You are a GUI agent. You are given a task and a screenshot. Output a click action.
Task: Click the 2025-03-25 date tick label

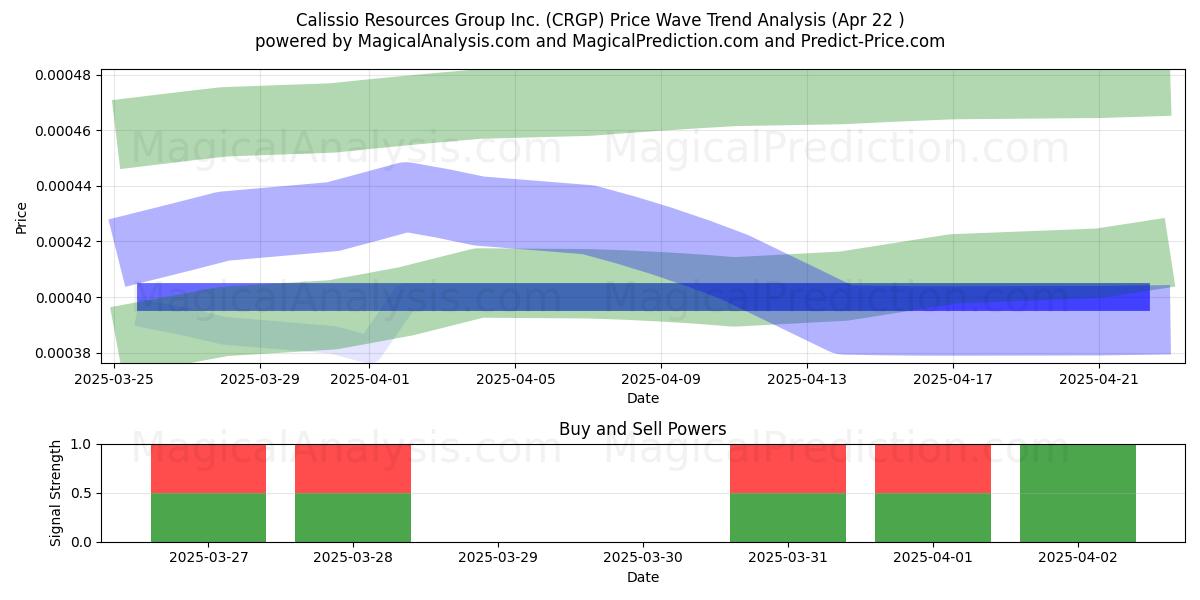(114, 379)
